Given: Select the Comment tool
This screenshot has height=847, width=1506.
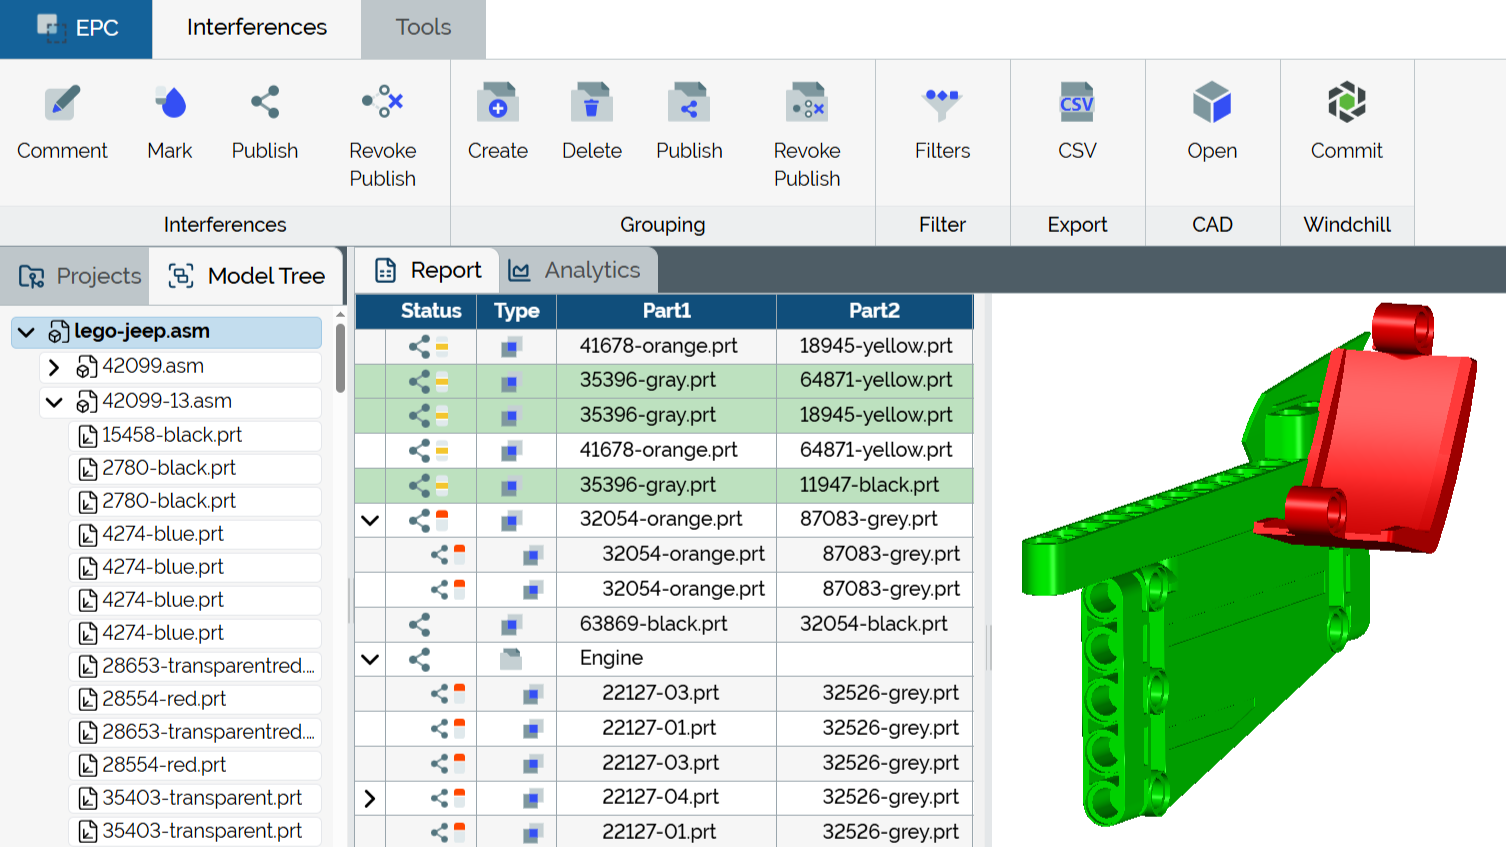Looking at the screenshot, I should pyautogui.click(x=62, y=120).
